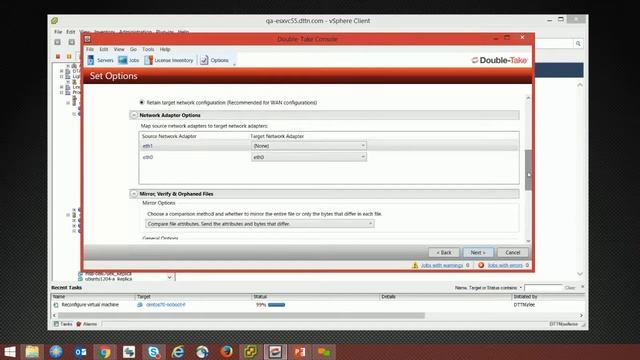Collapse the Network Adapter Options section
Viewport: 640px width, 360px height.
coord(134,116)
